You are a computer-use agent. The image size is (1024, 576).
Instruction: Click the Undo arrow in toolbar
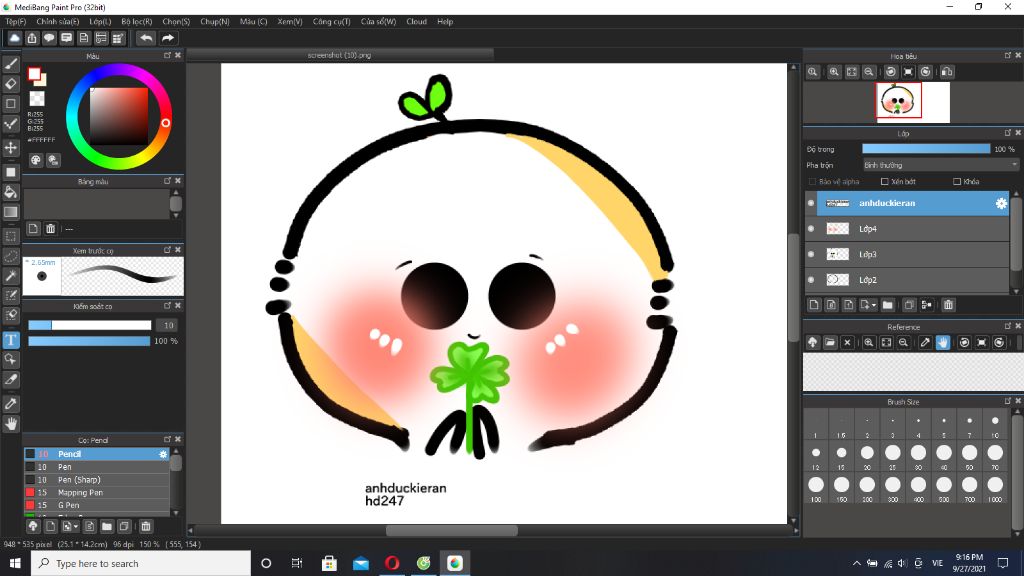pyautogui.click(x=146, y=38)
